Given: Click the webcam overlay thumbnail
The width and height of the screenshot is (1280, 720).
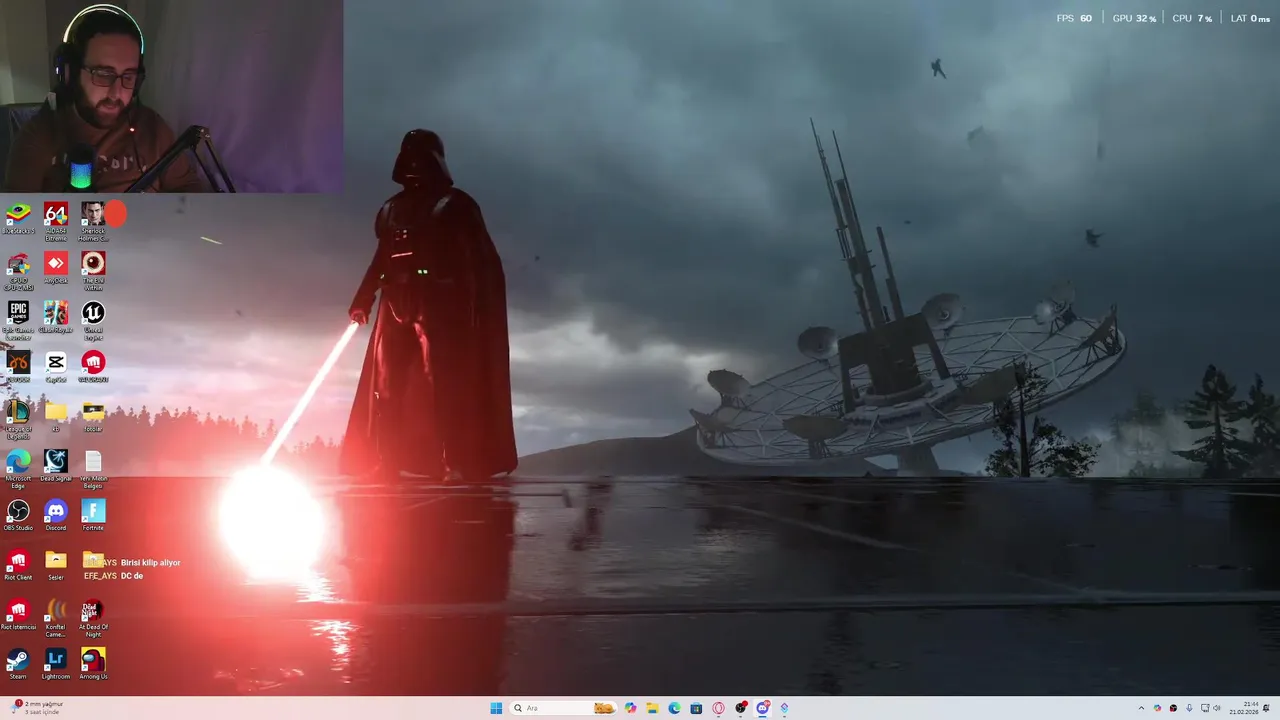Looking at the screenshot, I should click(171, 96).
